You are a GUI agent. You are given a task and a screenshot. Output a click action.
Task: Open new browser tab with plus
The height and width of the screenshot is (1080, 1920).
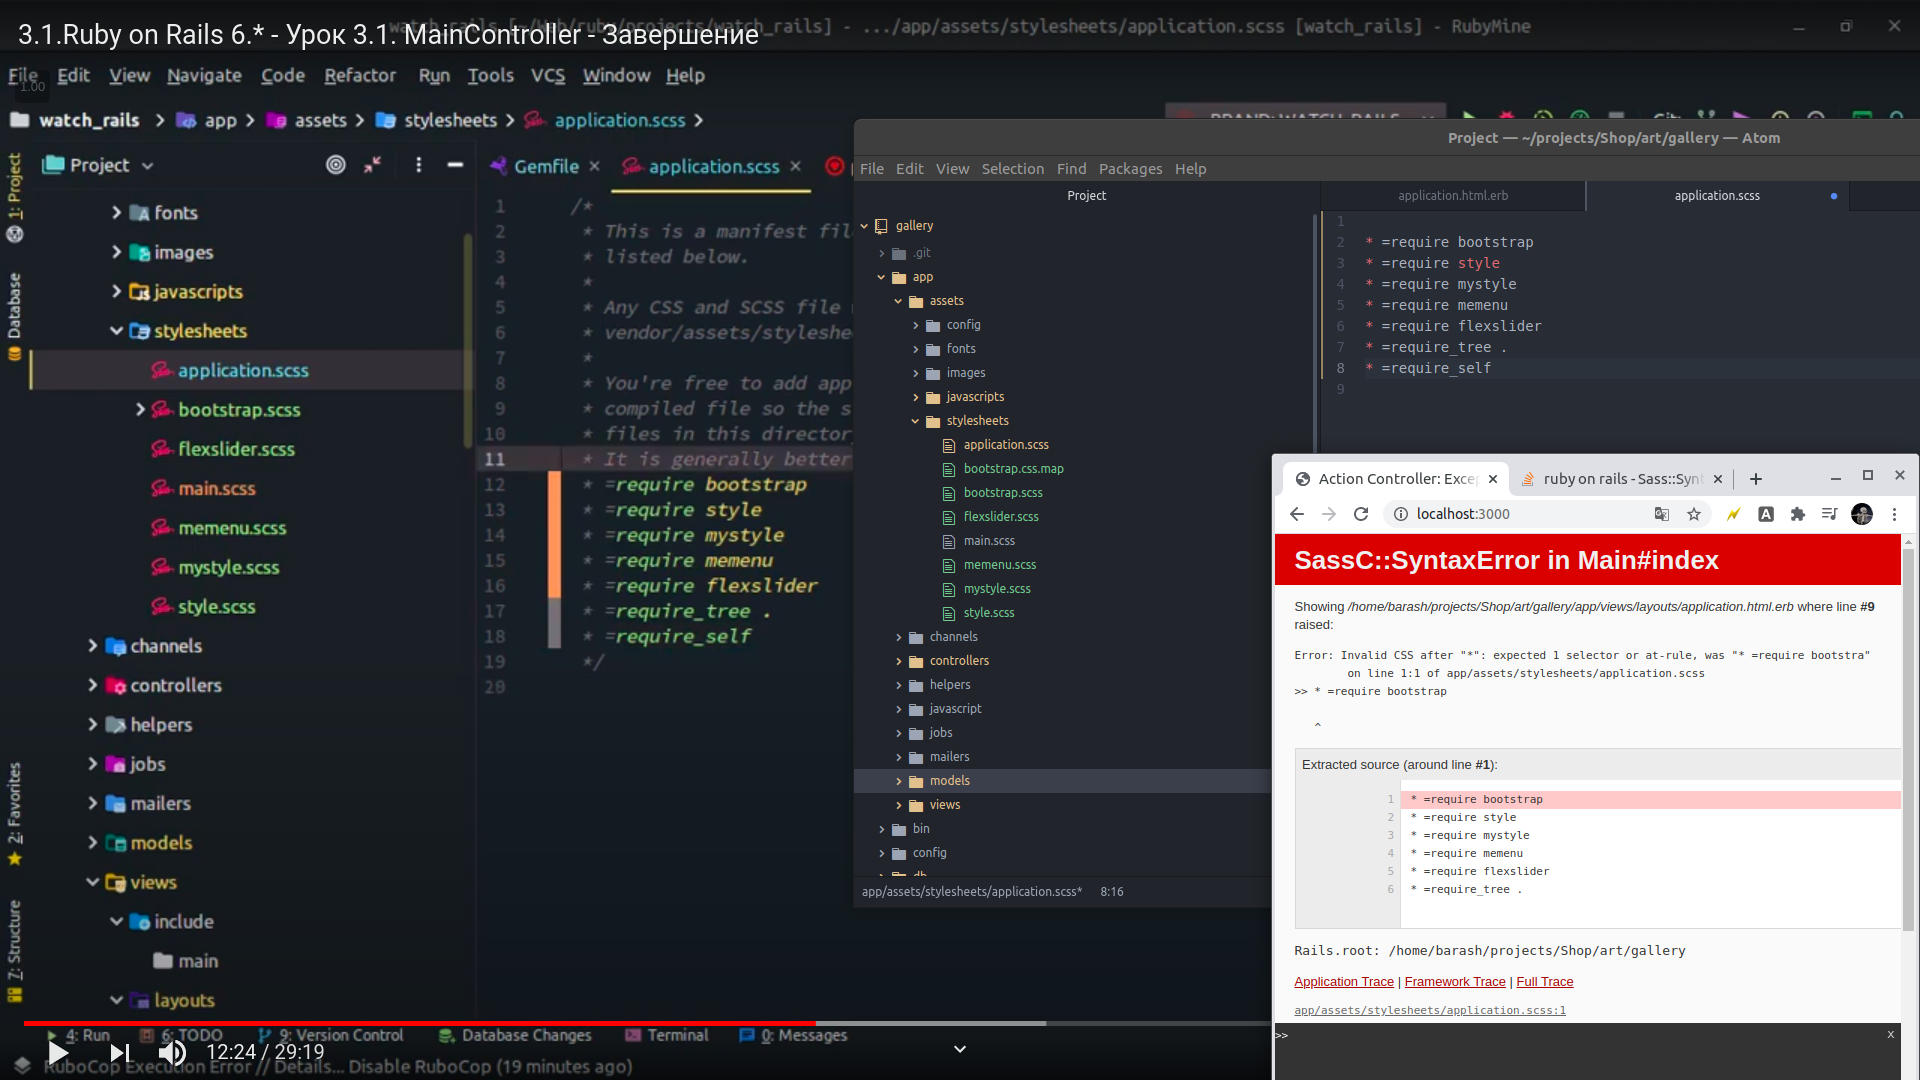(1756, 479)
